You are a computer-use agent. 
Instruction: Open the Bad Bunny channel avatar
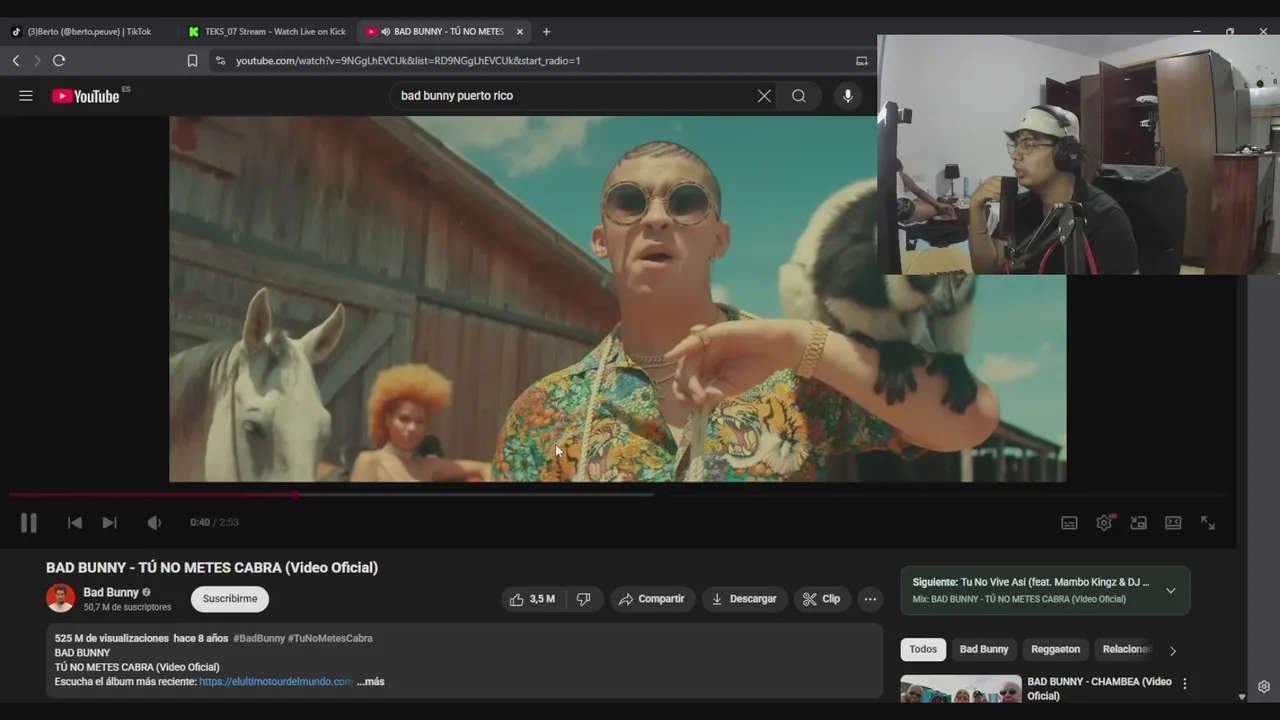[x=61, y=598]
